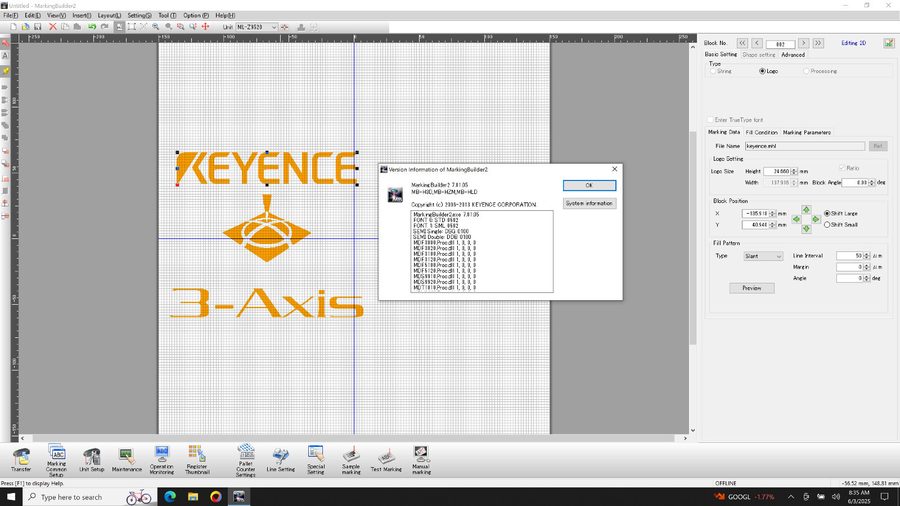
Task: Open the Transfer tool
Action: pos(21,460)
